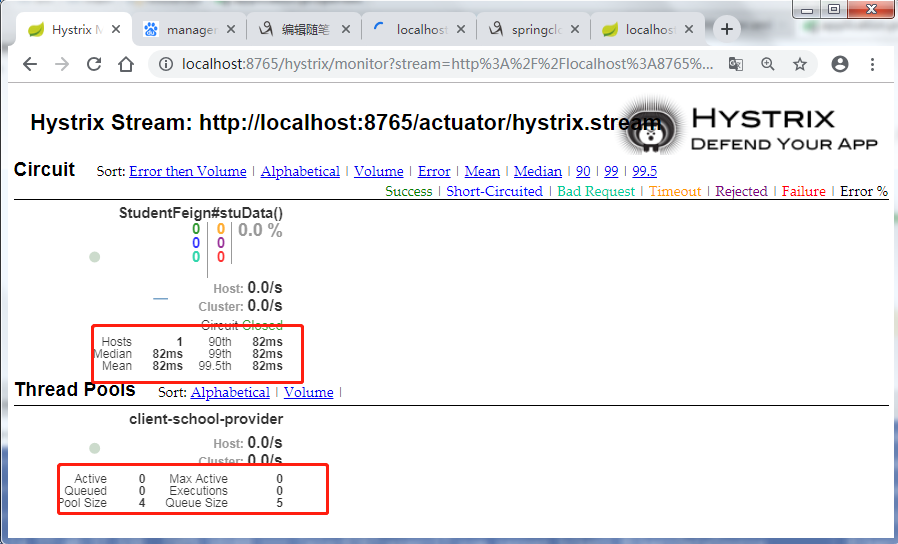Click the Pool Size value 4
The width and height of the screenshot is (898, 544).
[x=142, y=503]
